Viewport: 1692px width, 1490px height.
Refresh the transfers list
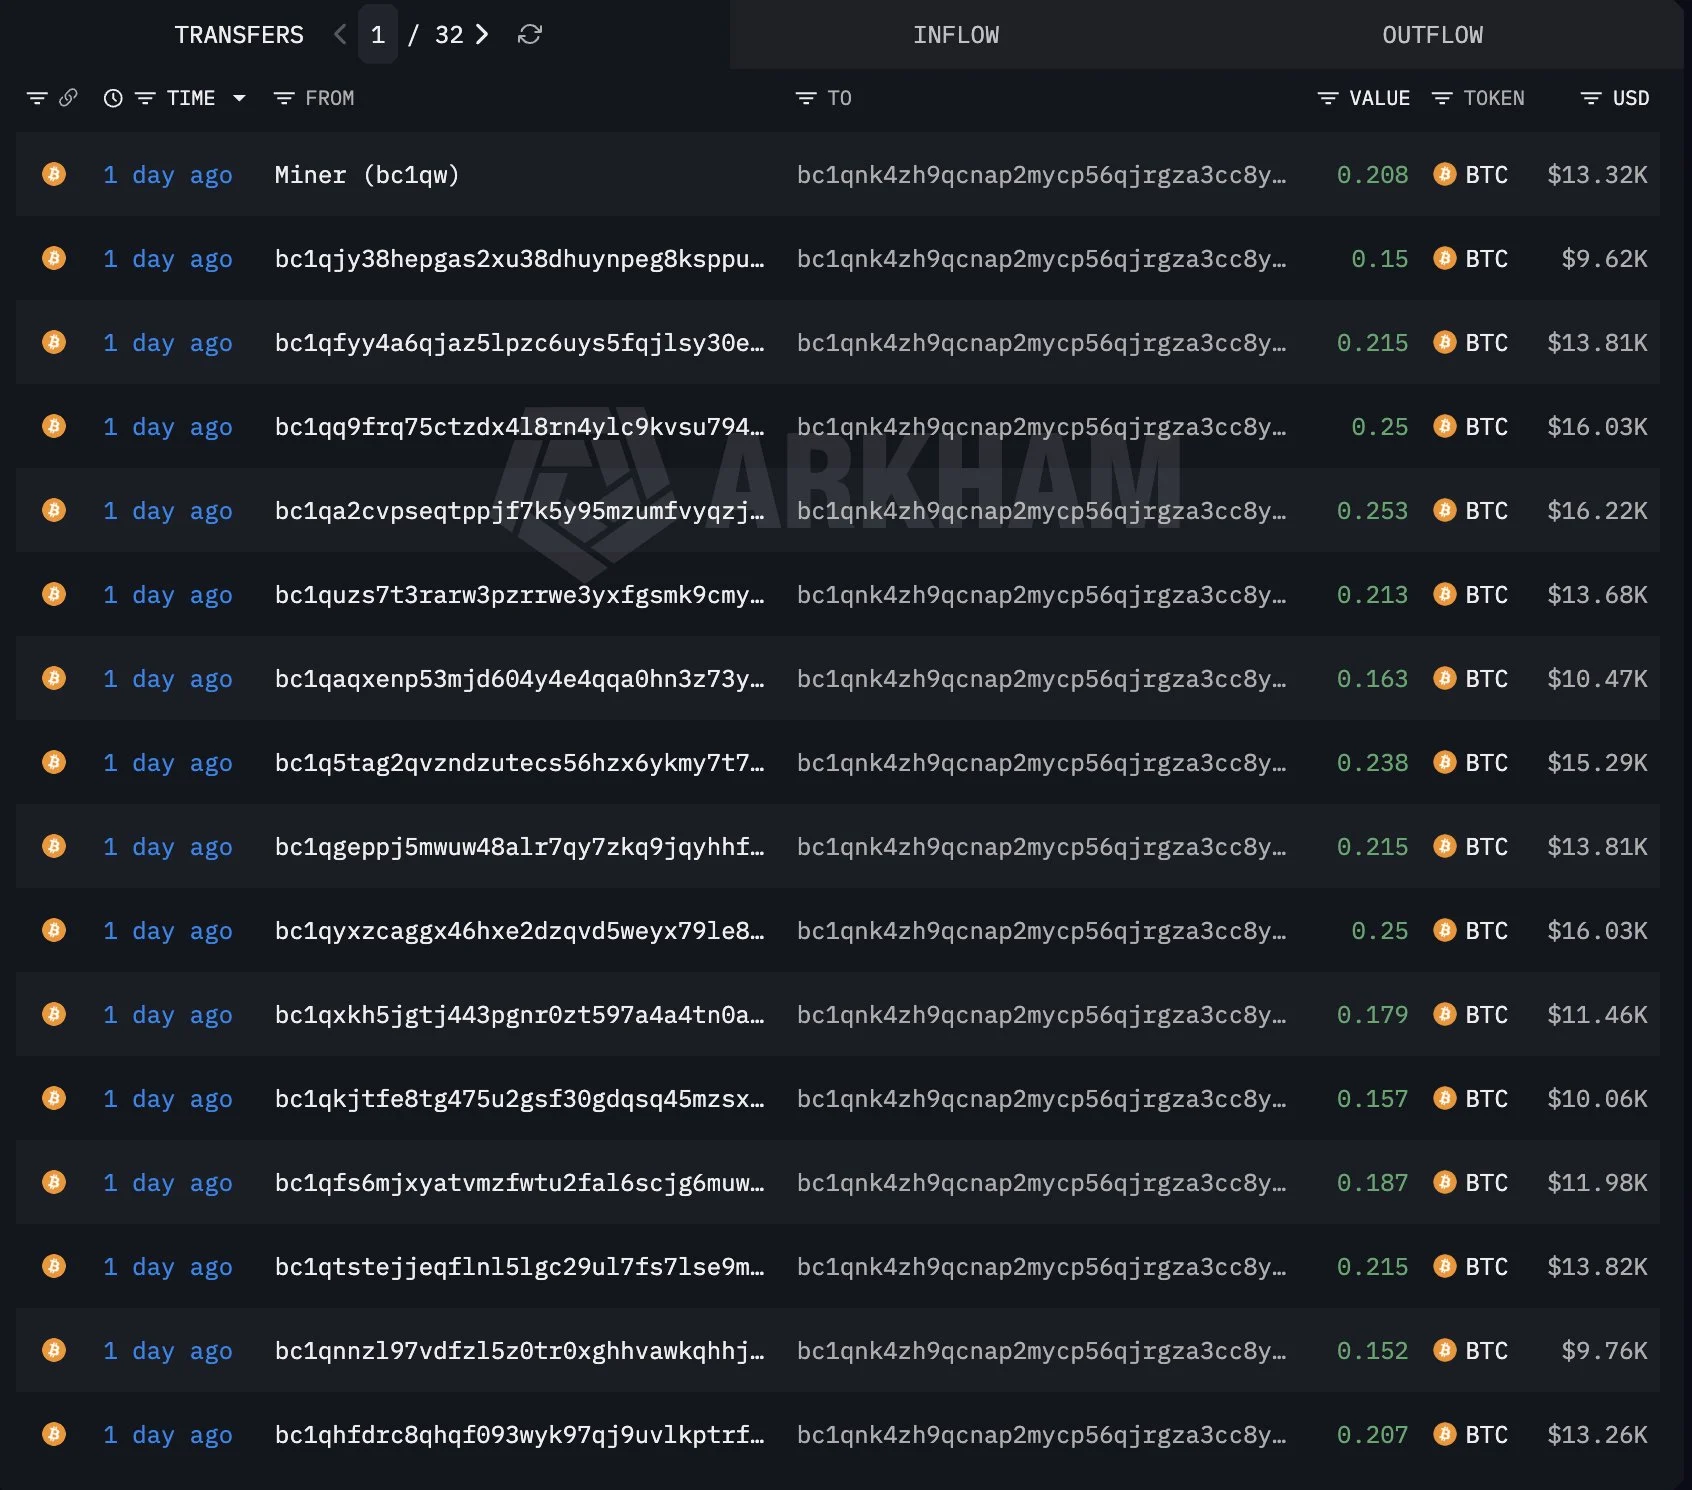[530, 35]
